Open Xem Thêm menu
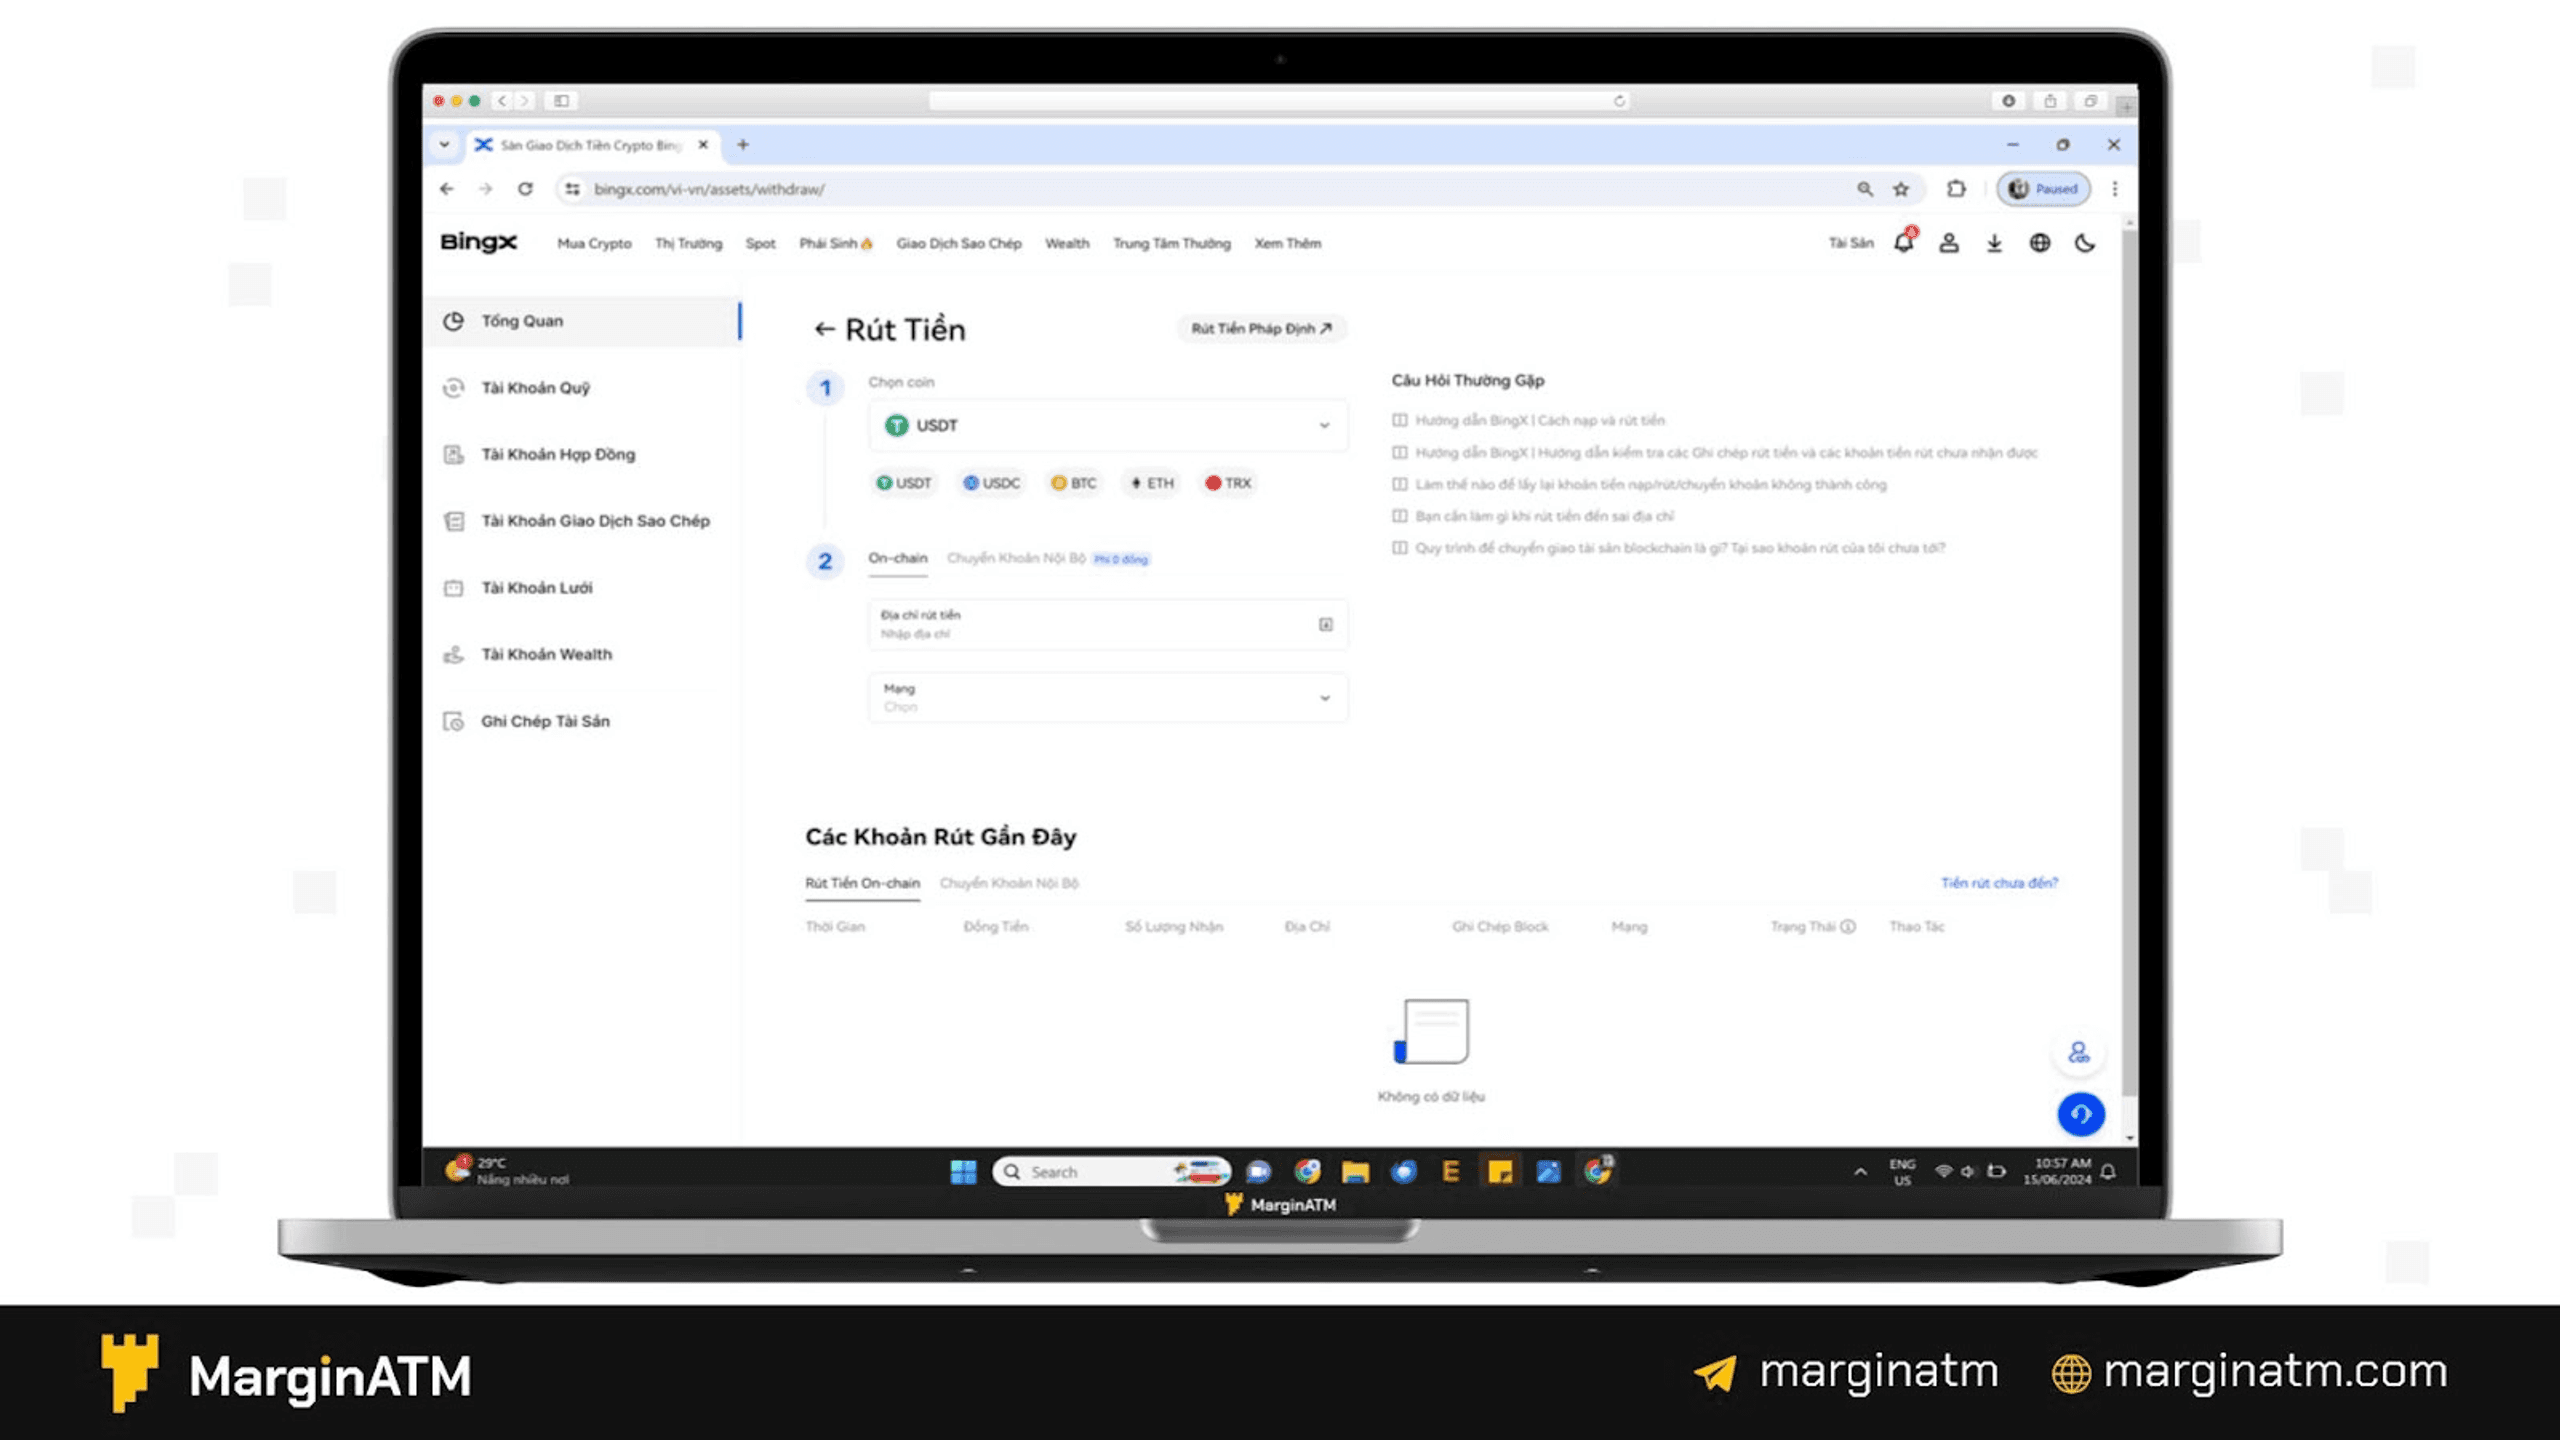This screenshot has height=1440, width=2560. click(1288, 243)
